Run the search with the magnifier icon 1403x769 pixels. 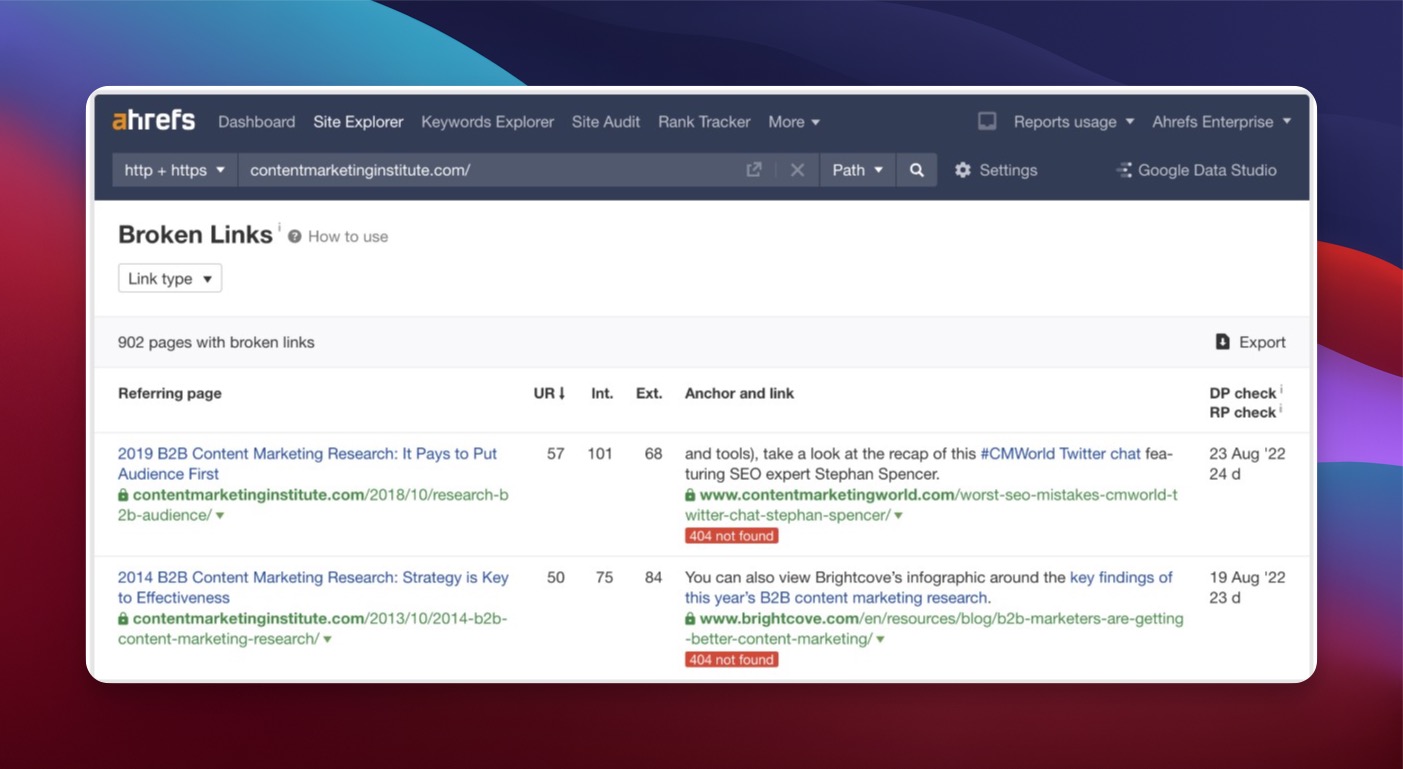(x=916, y=170)
